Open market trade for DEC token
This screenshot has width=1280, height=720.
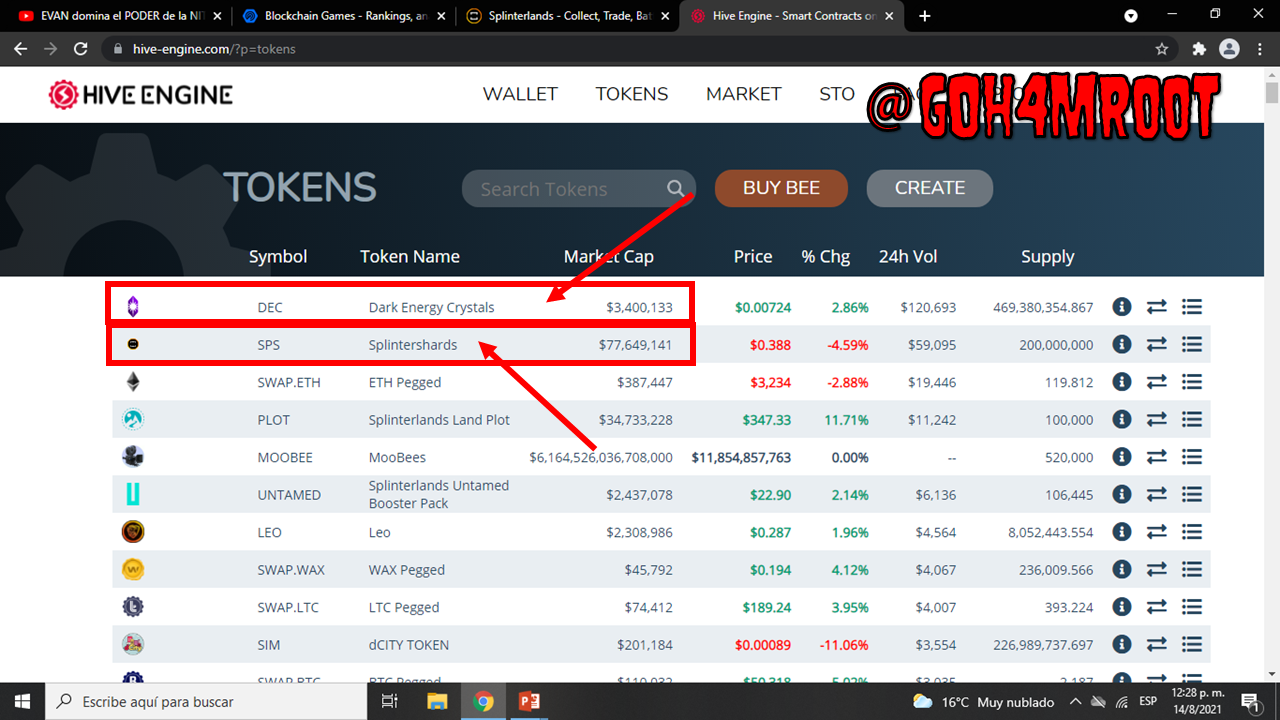(x=1157, y=307)
